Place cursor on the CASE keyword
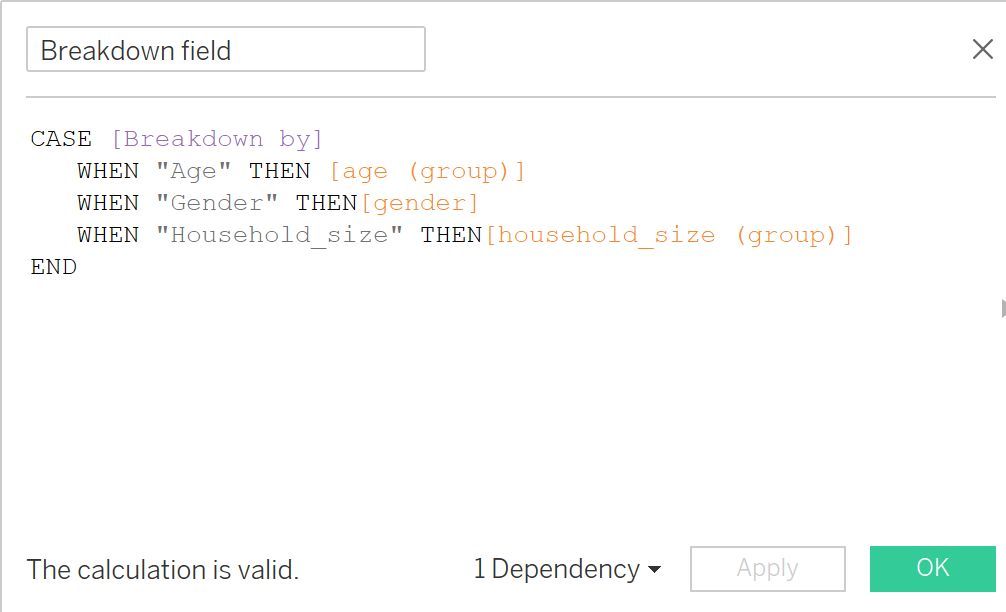 61,139
